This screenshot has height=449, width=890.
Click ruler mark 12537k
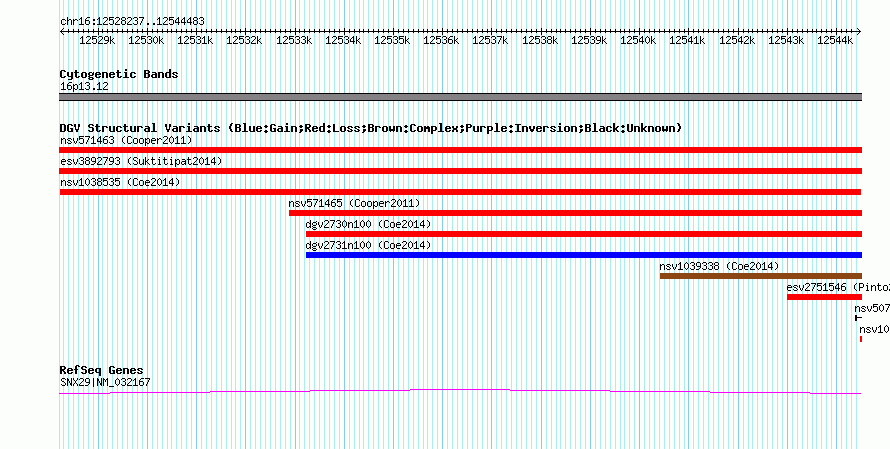491,41
